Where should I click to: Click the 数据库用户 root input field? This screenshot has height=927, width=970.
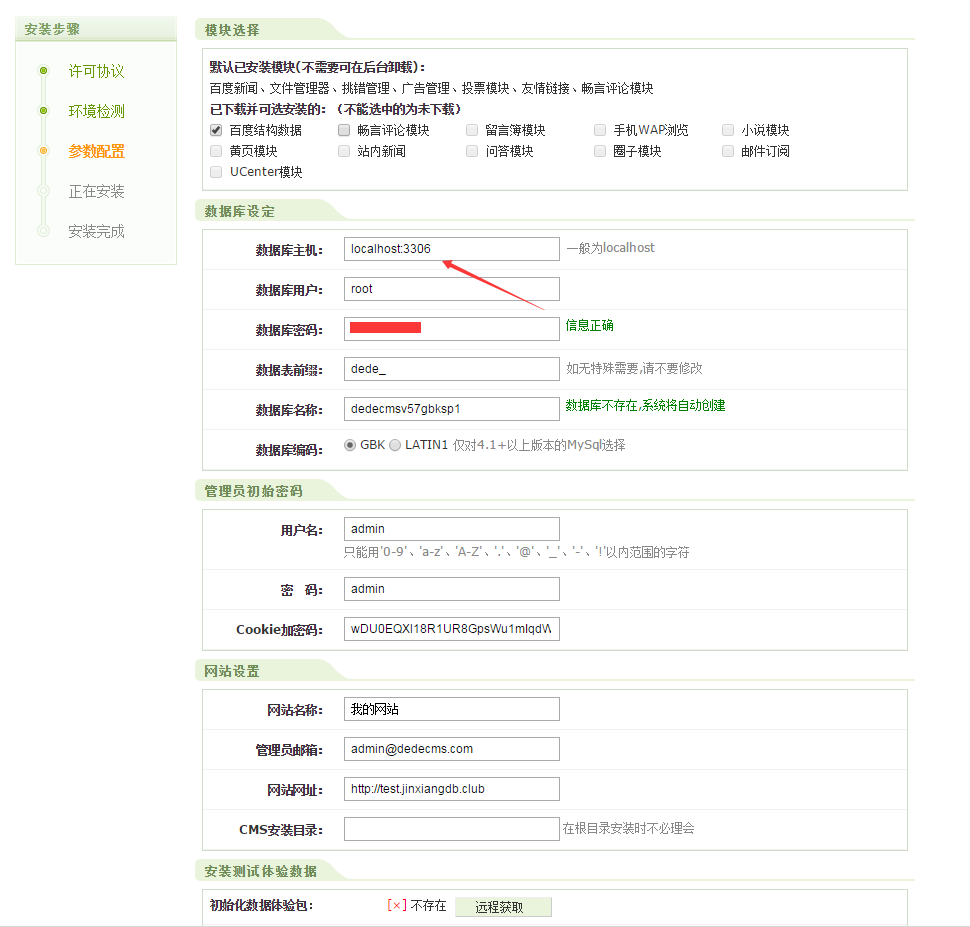click(x=451, y=289)
